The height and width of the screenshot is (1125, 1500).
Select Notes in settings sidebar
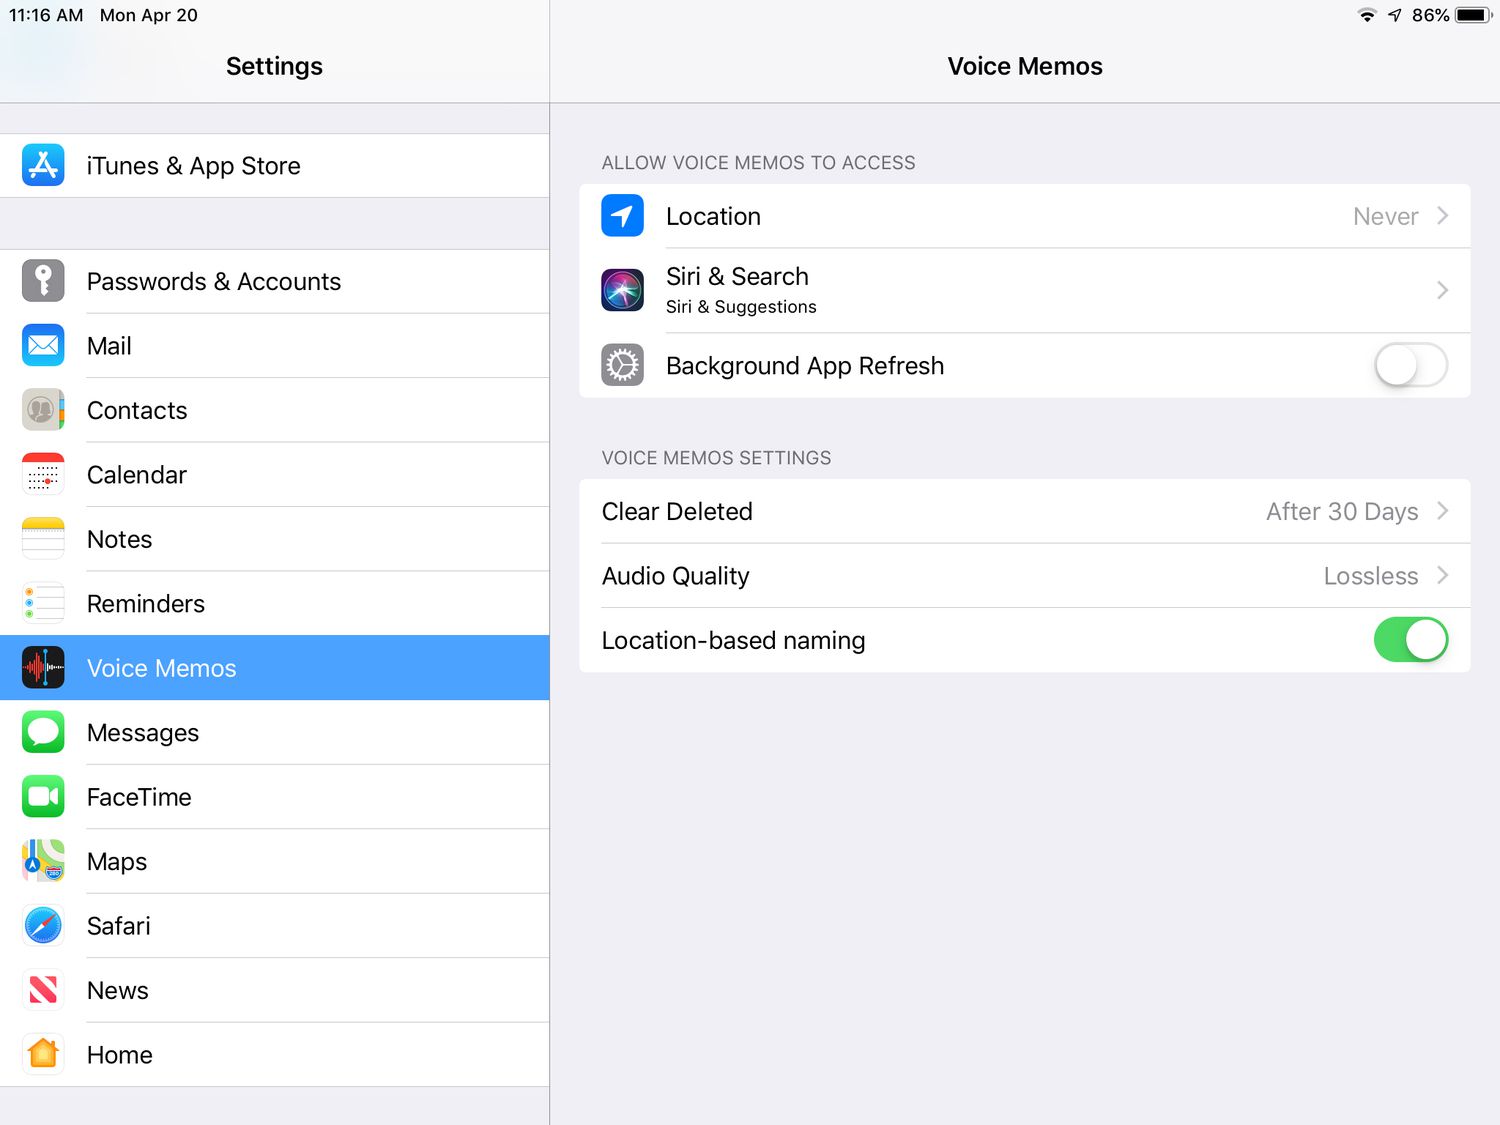tap(120, 539)
